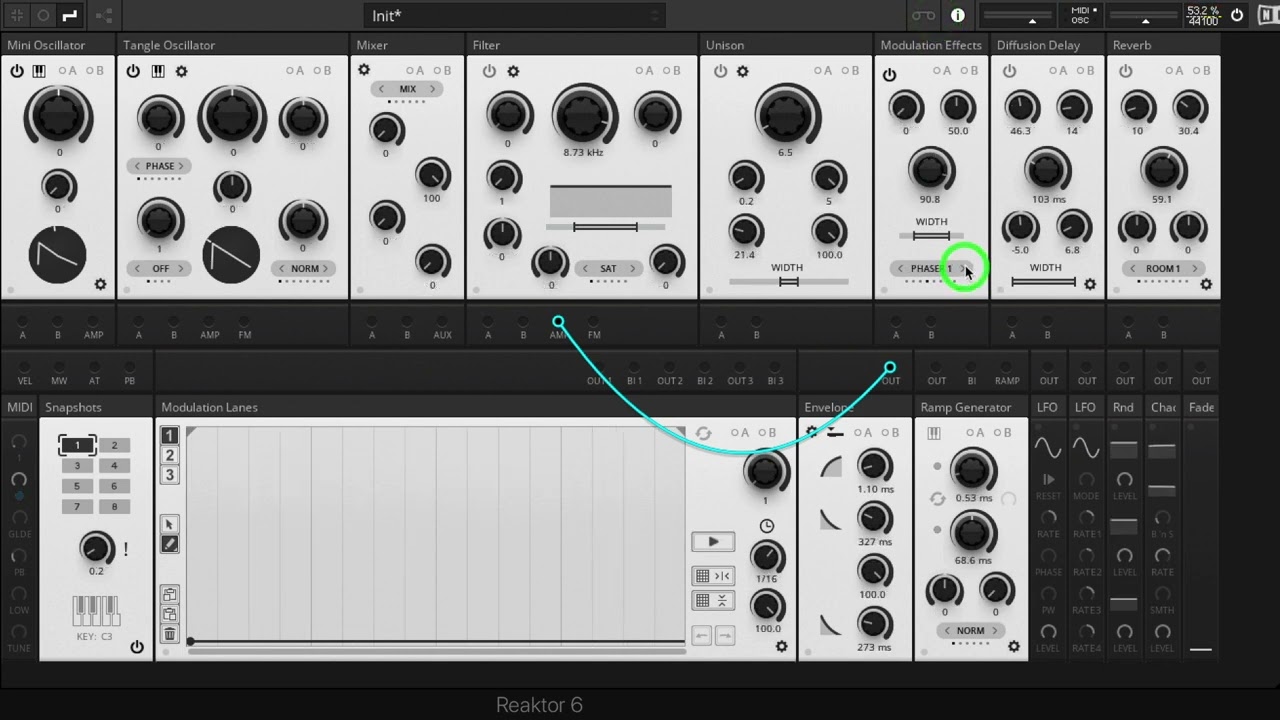Toggle Tangle Oscillator power button
The image size is (1280, 720).
pyautogui.click(x=133, y=71)
